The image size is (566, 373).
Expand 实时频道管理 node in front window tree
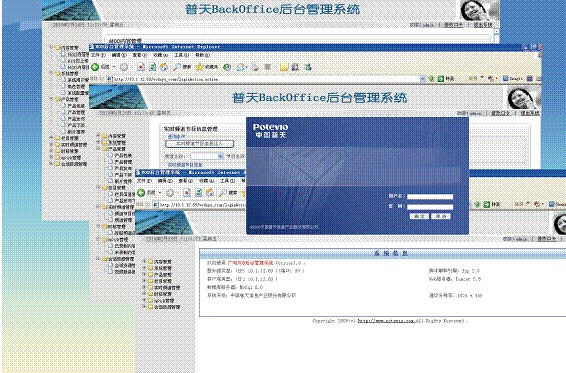click(x=144, y=287)
